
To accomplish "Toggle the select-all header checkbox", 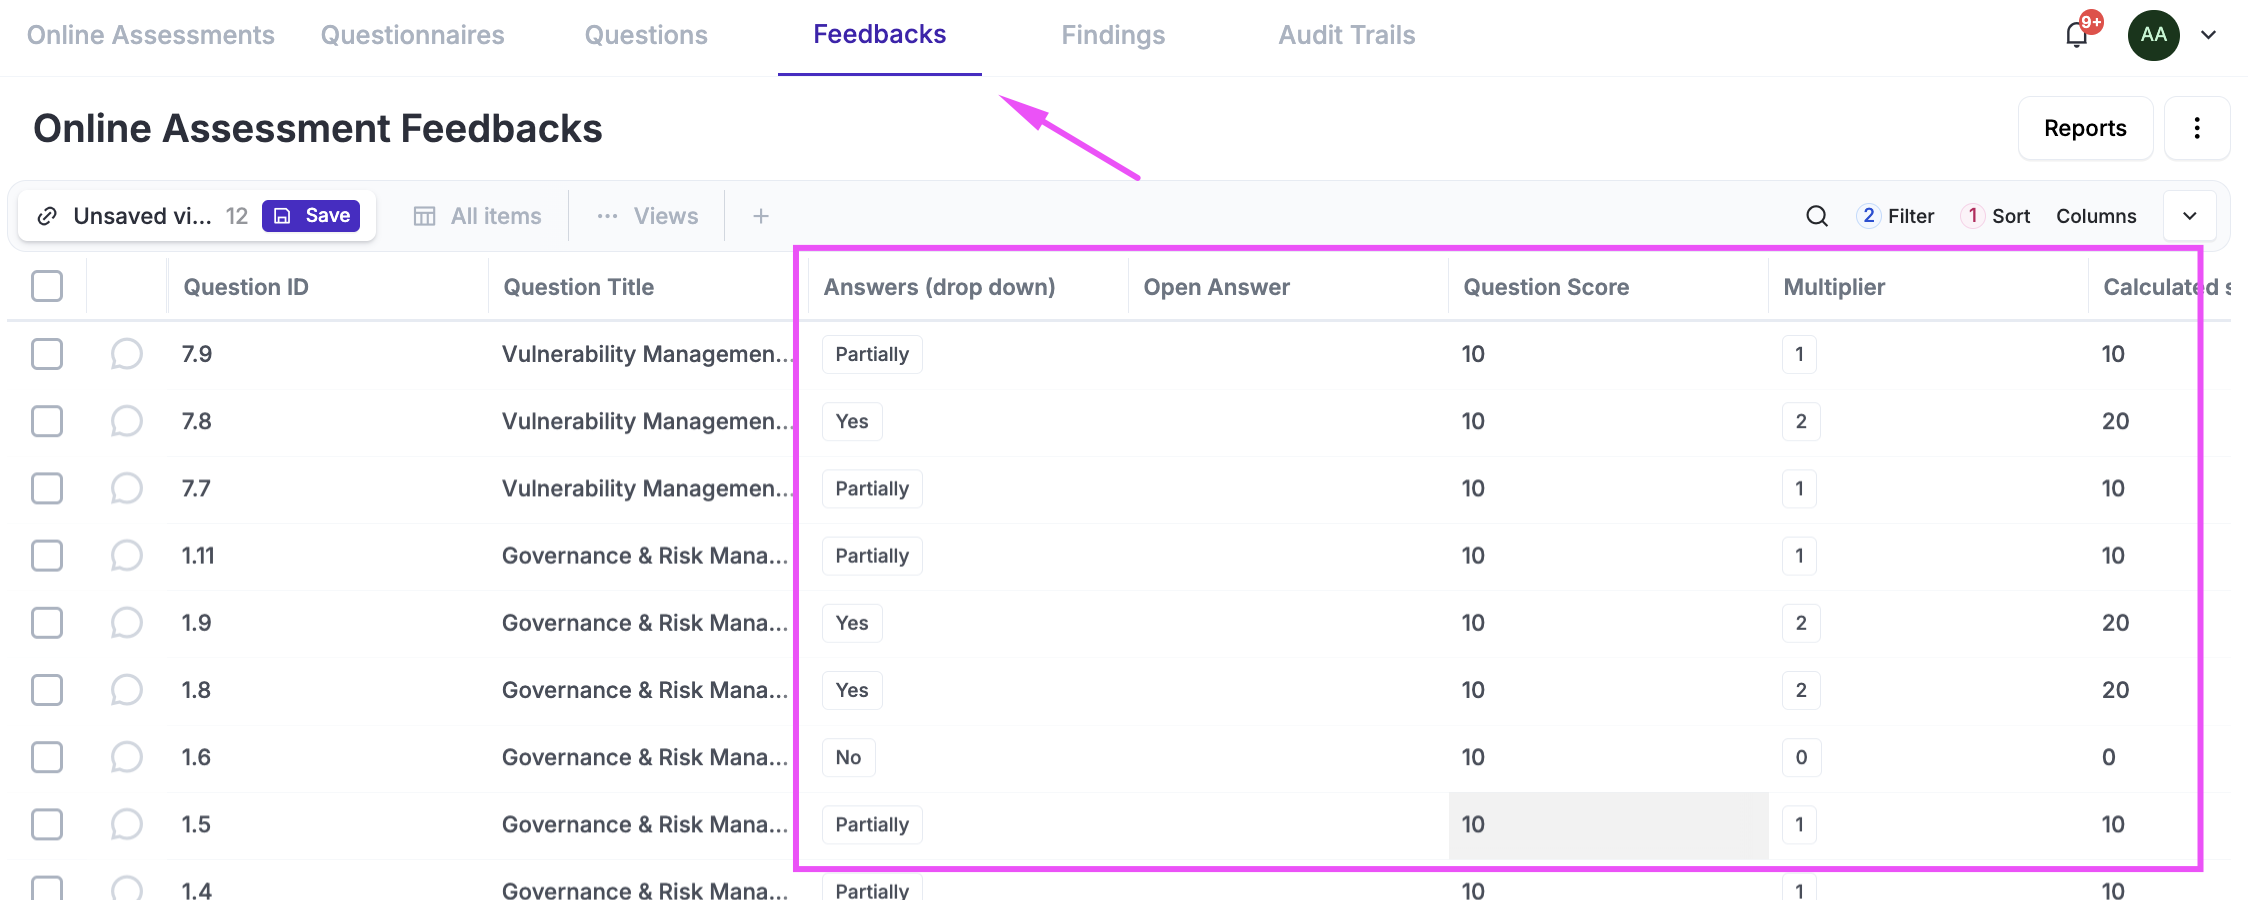I will pyautogui.click(x=47, y=286).
